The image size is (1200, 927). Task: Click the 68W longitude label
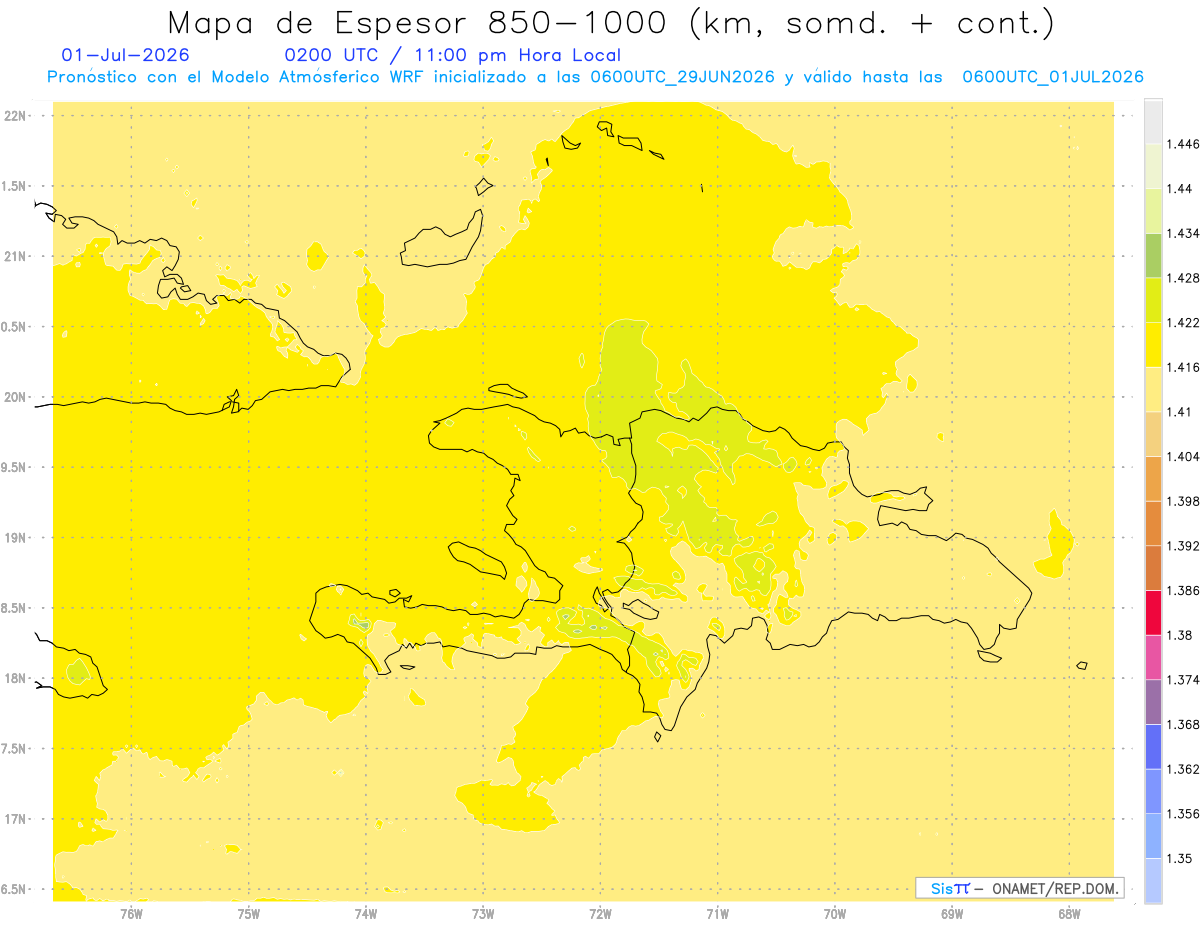click(x=1069, y=913)
